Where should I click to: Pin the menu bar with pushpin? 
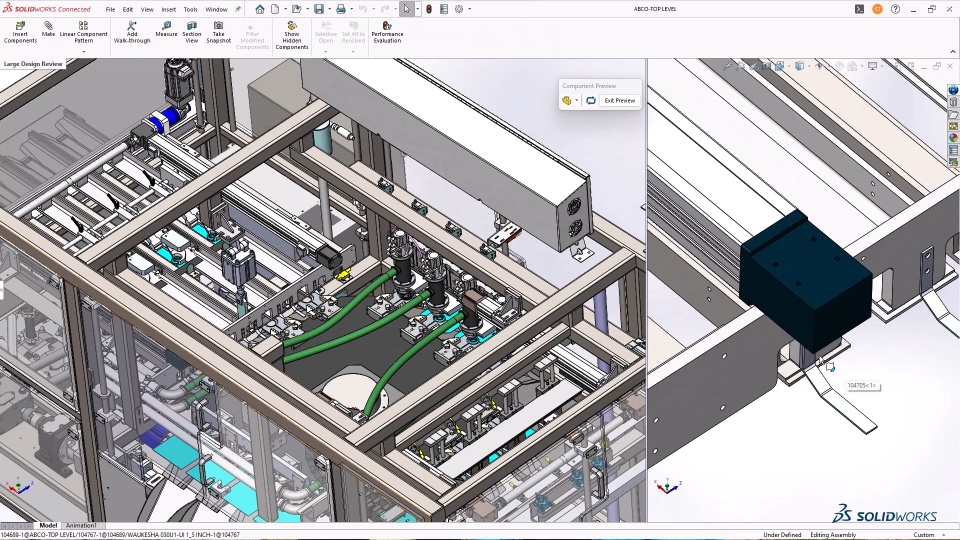[238, 9]
